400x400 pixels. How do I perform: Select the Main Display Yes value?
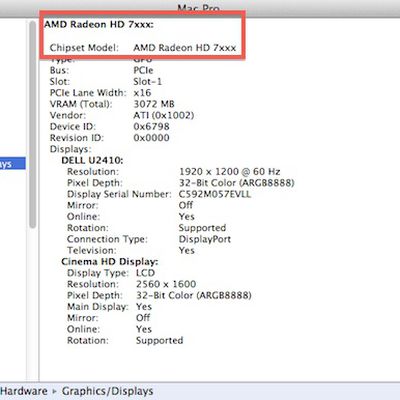click(144, 307)
